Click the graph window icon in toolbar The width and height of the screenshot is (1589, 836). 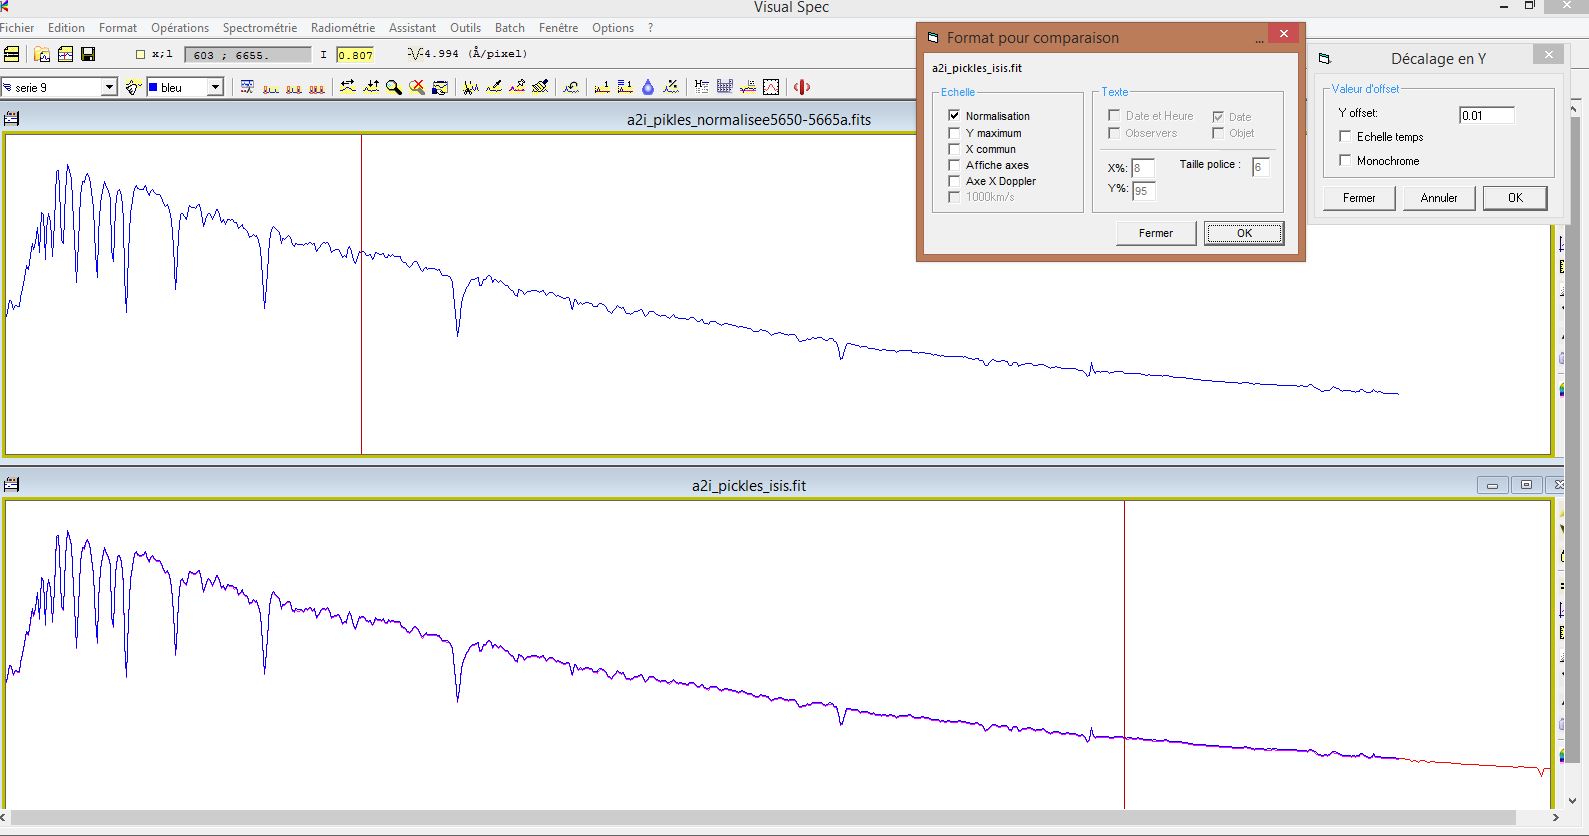pos(771,87)
